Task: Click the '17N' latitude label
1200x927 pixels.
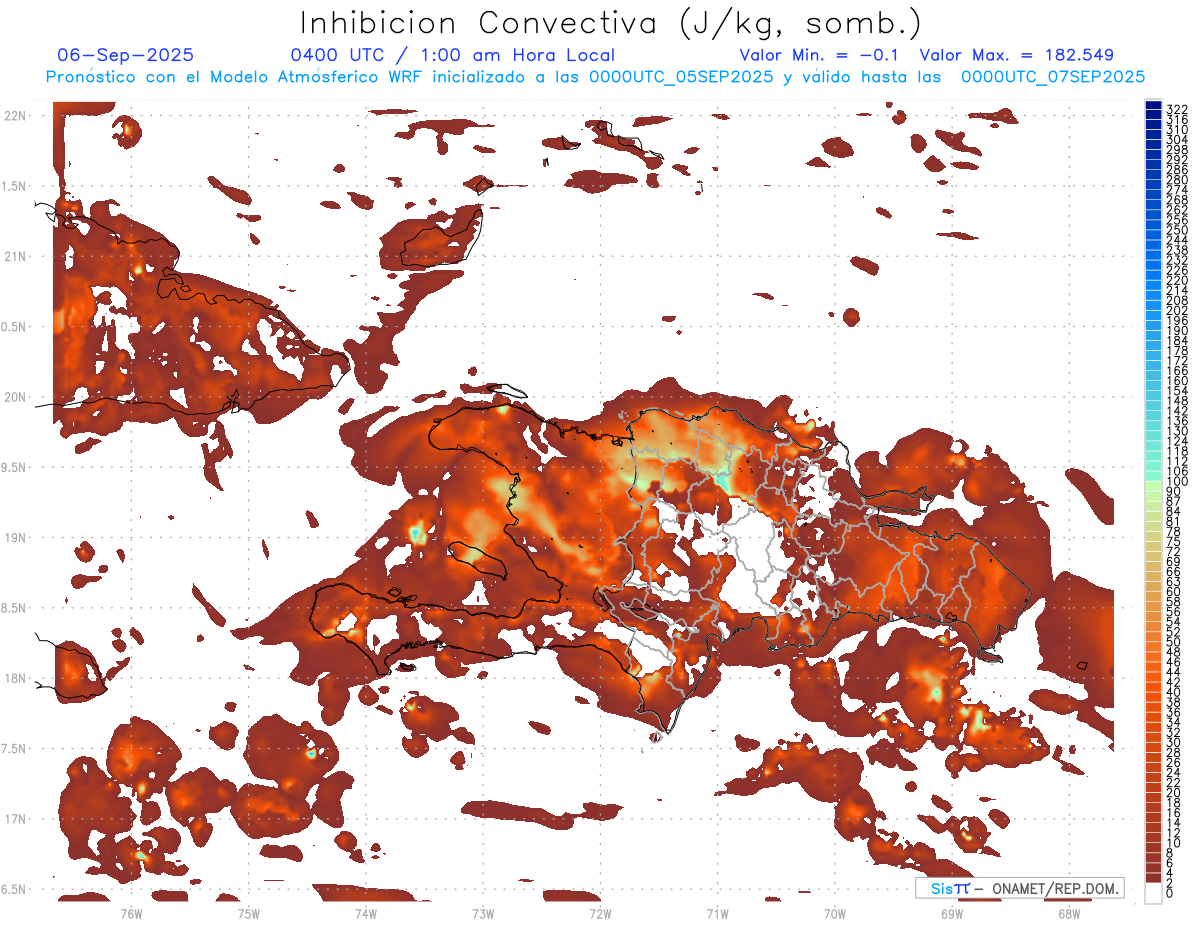Action: pos(17,819)
